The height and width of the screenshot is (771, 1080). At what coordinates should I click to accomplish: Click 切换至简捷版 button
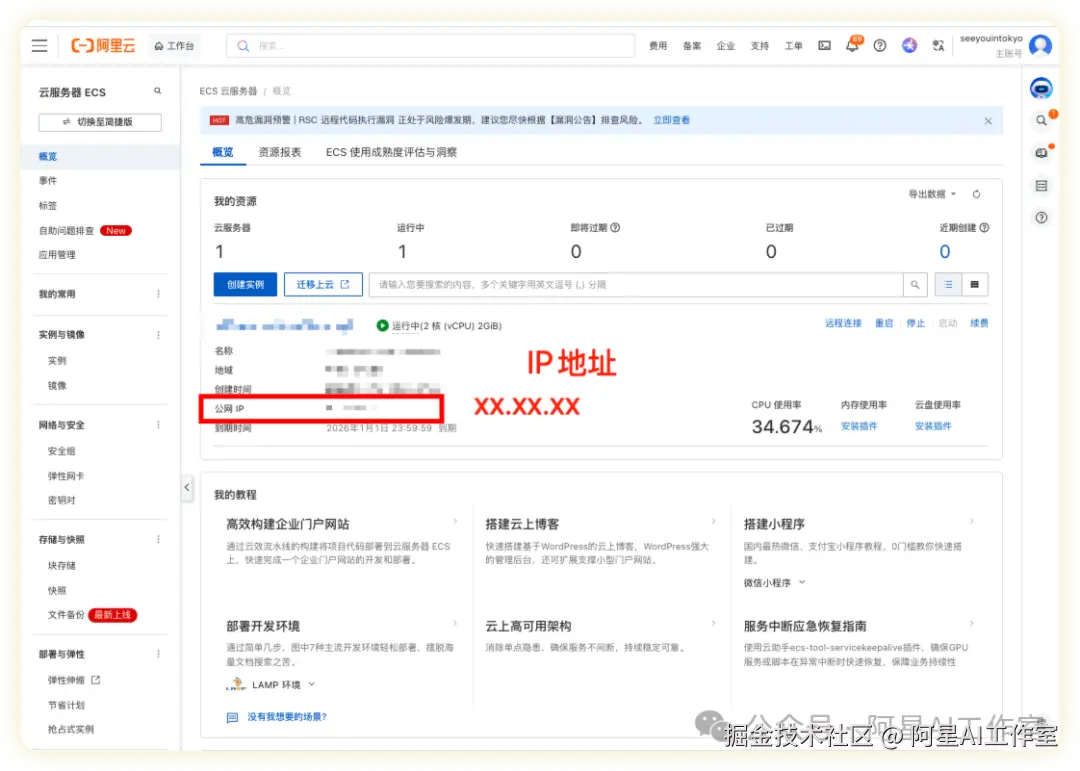pyautogui.click(x=100, y=122)
